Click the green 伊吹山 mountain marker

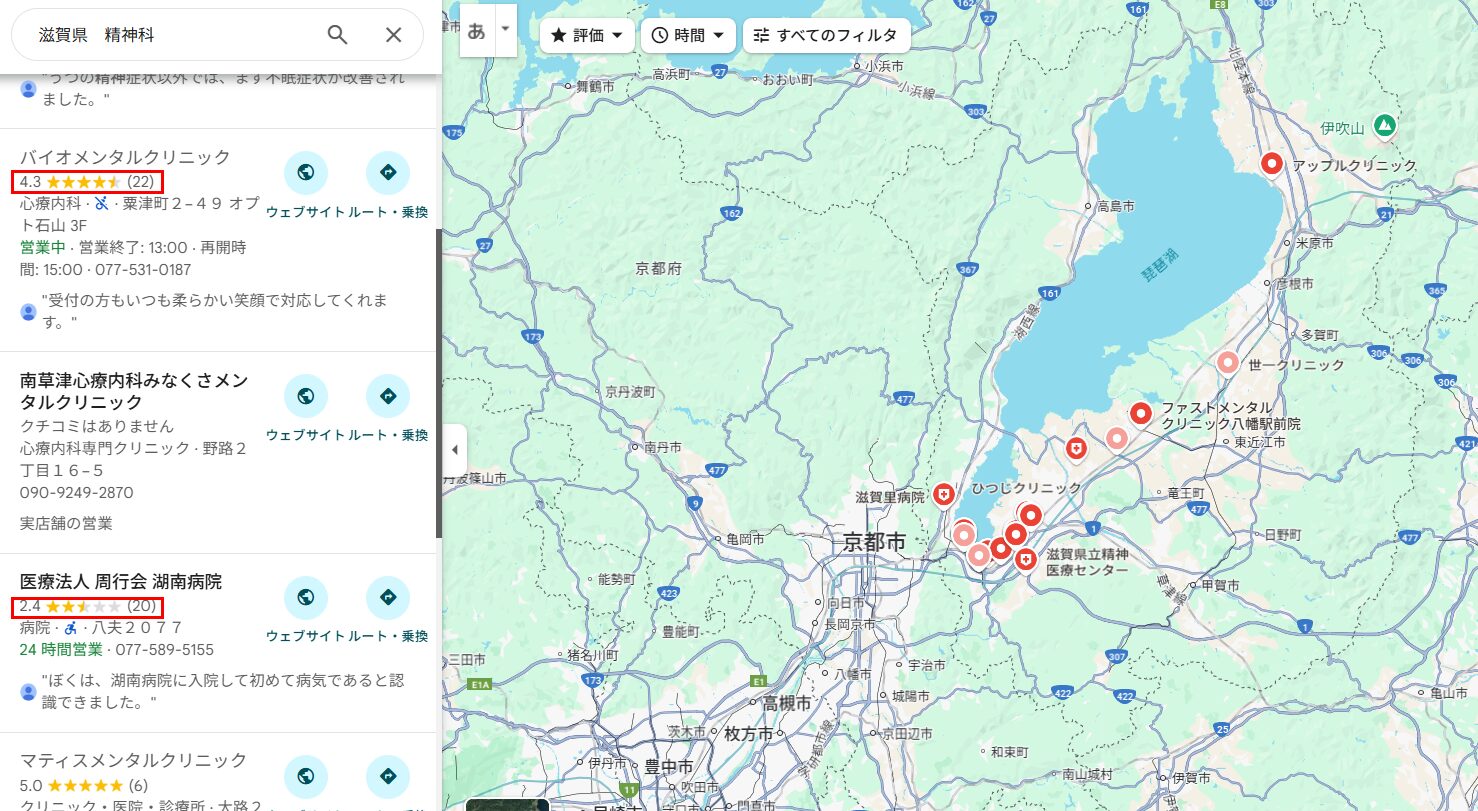1384,126
